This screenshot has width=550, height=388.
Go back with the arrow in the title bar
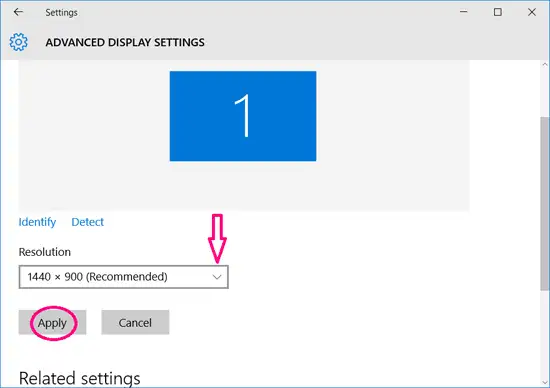click(x=18, y=12)
